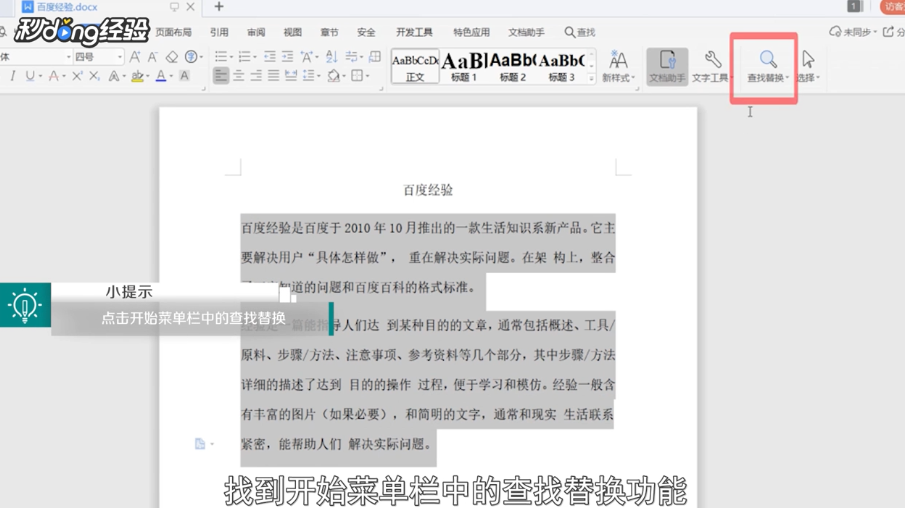The height and width of the screenshot is (508, 905).
Task: Open the 开发工具 ribbon tab
Action: click(414, 32)
